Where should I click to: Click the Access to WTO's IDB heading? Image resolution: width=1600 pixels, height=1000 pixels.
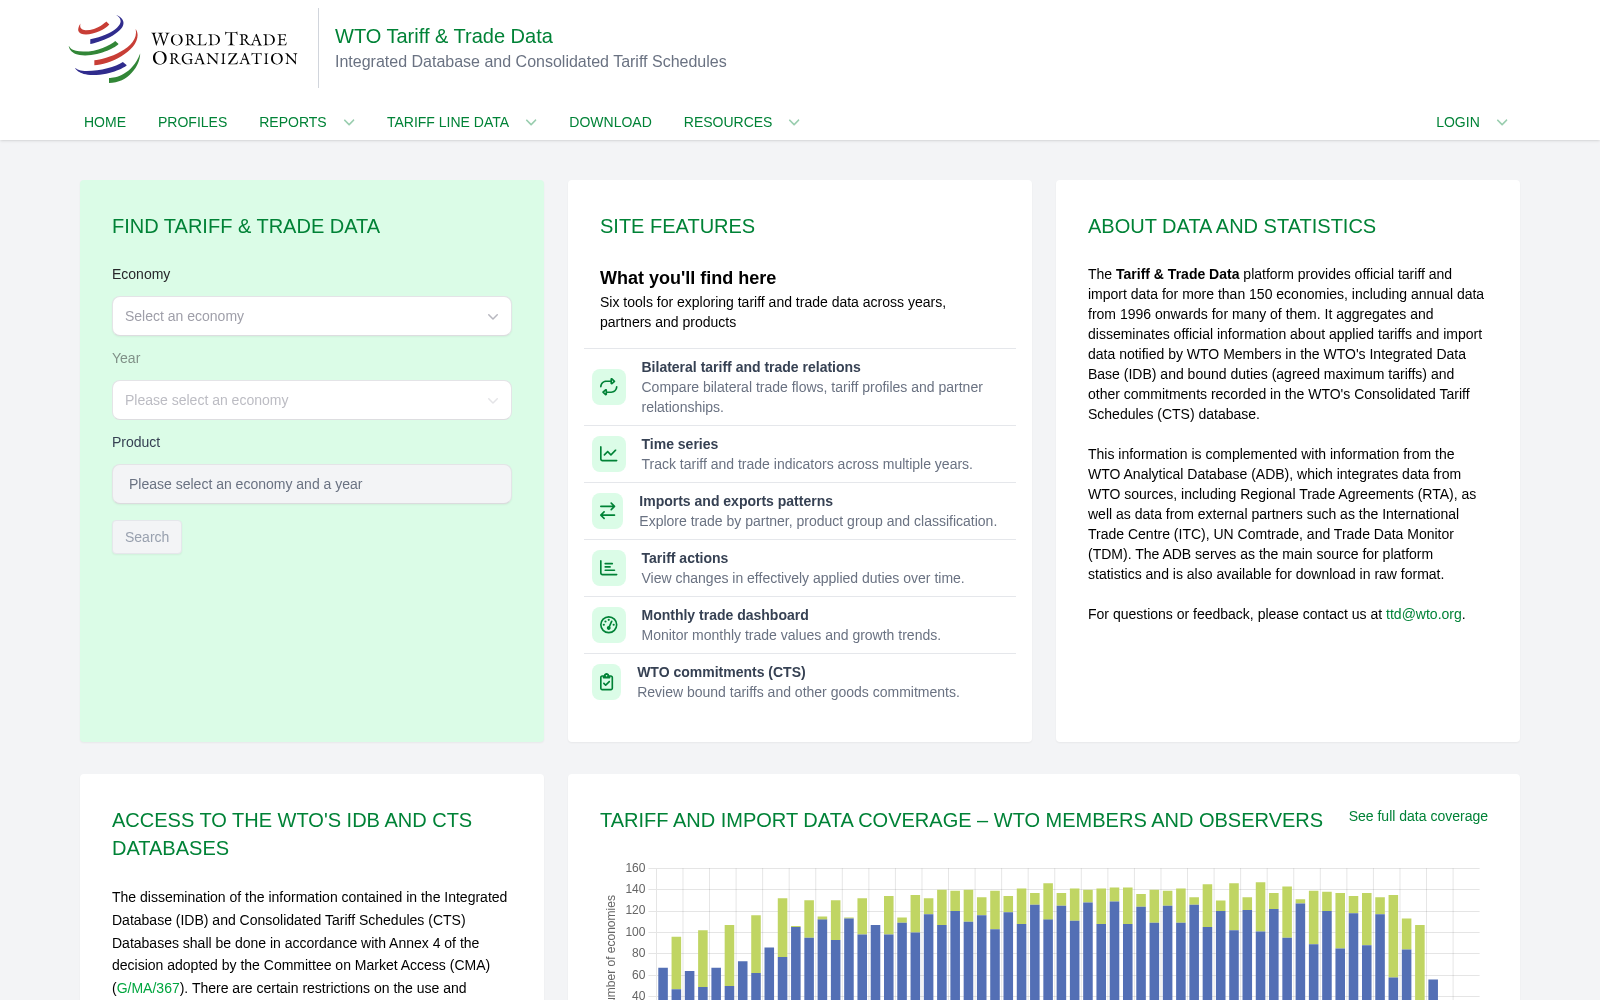tap(292, 834)
